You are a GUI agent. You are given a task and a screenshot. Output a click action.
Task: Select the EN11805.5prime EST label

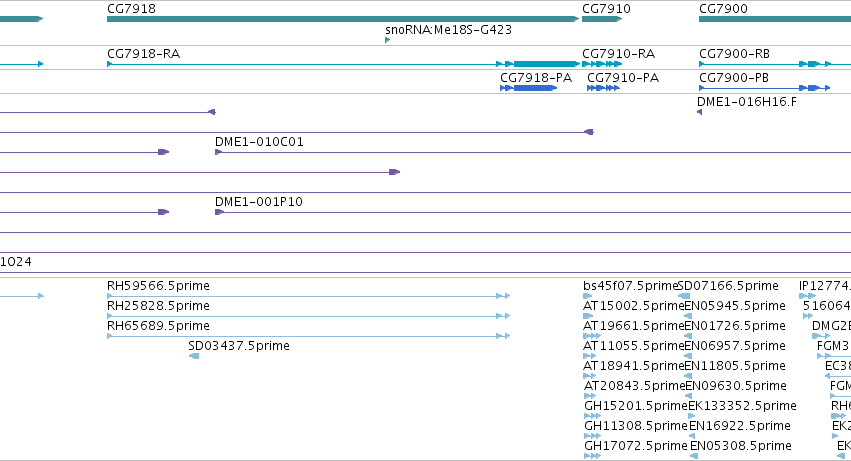[735, 366]
